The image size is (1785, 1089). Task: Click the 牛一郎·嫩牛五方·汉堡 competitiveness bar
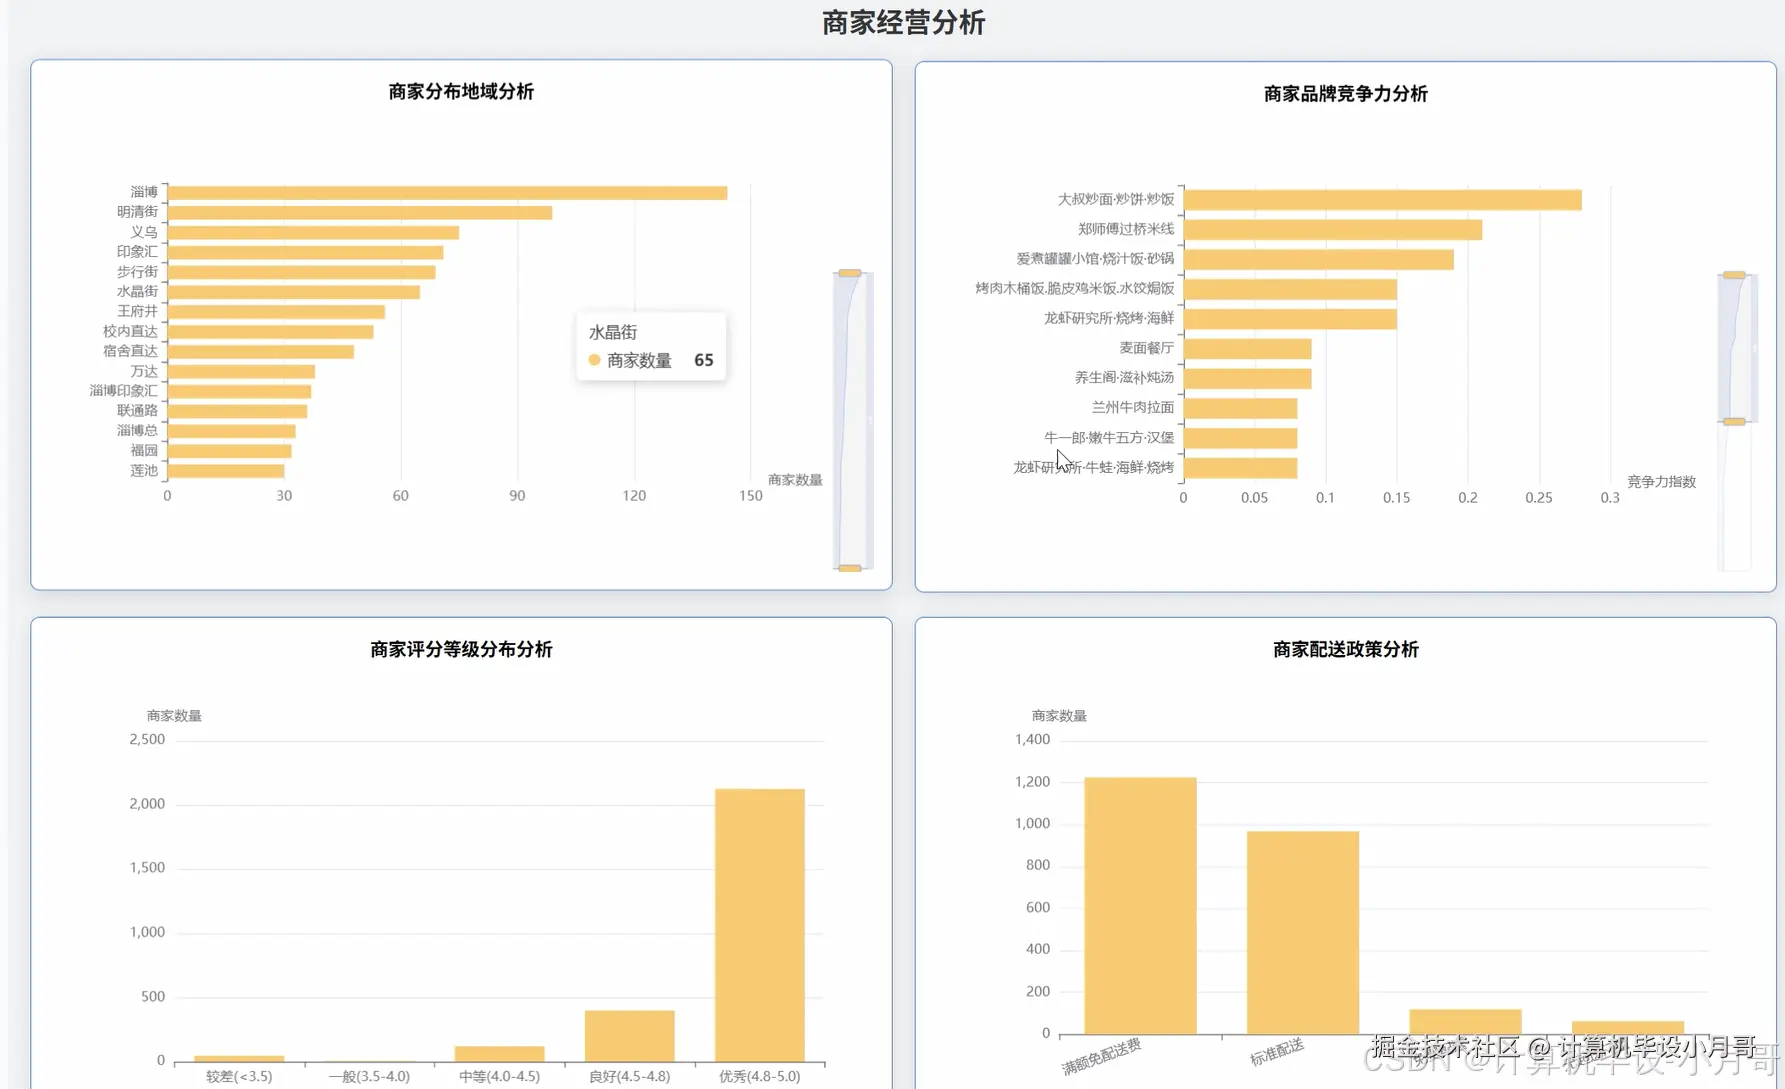1240,438
